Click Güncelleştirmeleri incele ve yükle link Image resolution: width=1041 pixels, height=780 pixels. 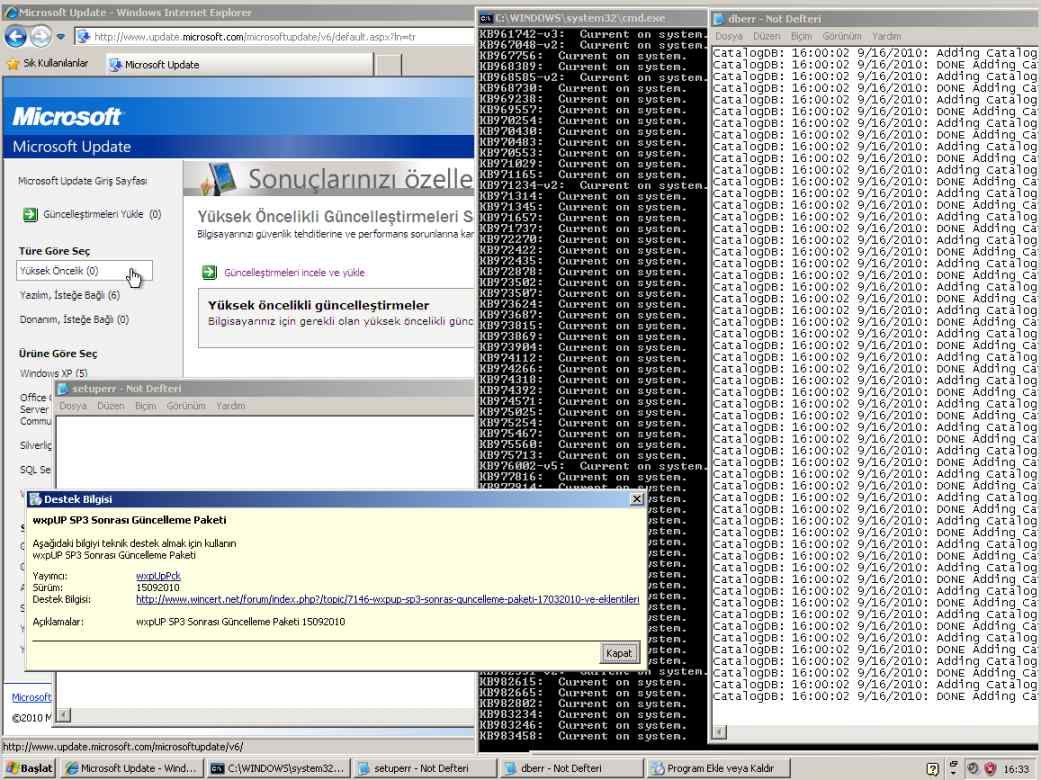[294, 272]
